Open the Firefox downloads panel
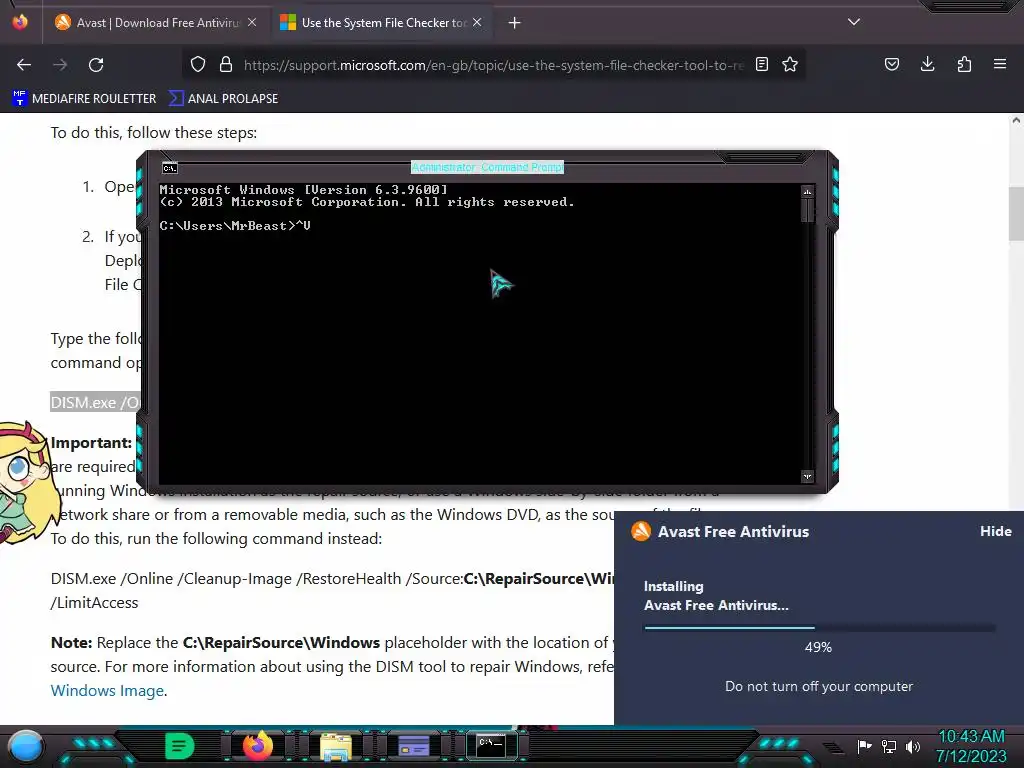This screenshot has width=1024, height=768. (x=927, y=64)
